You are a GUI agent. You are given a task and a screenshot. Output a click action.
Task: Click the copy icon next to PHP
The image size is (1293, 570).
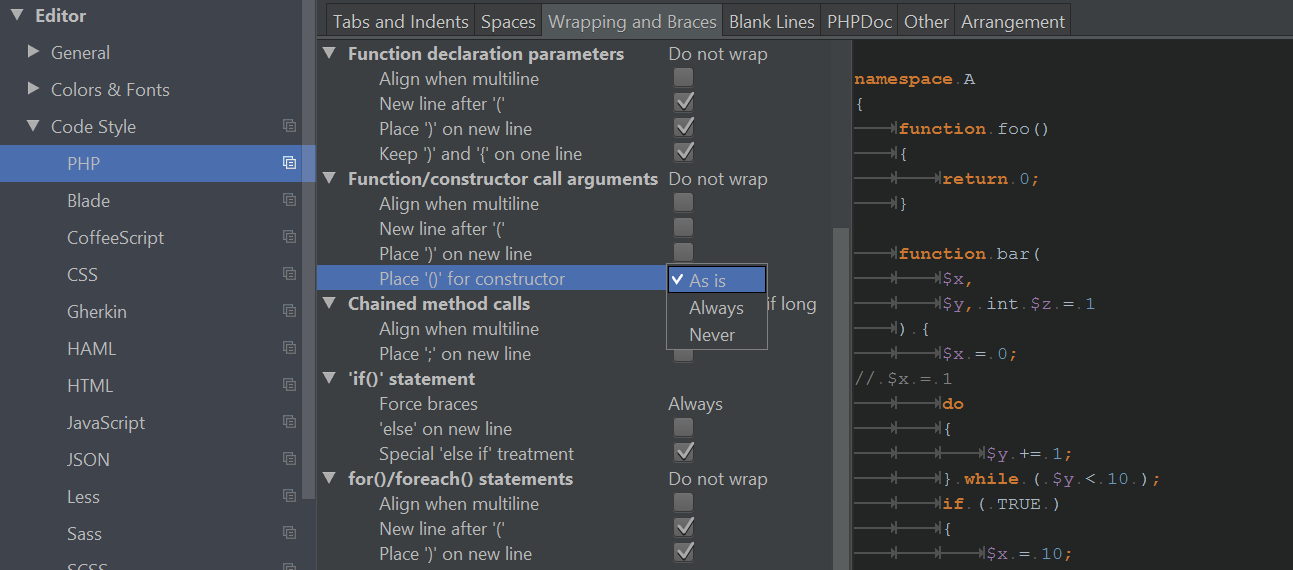[289, 163]
